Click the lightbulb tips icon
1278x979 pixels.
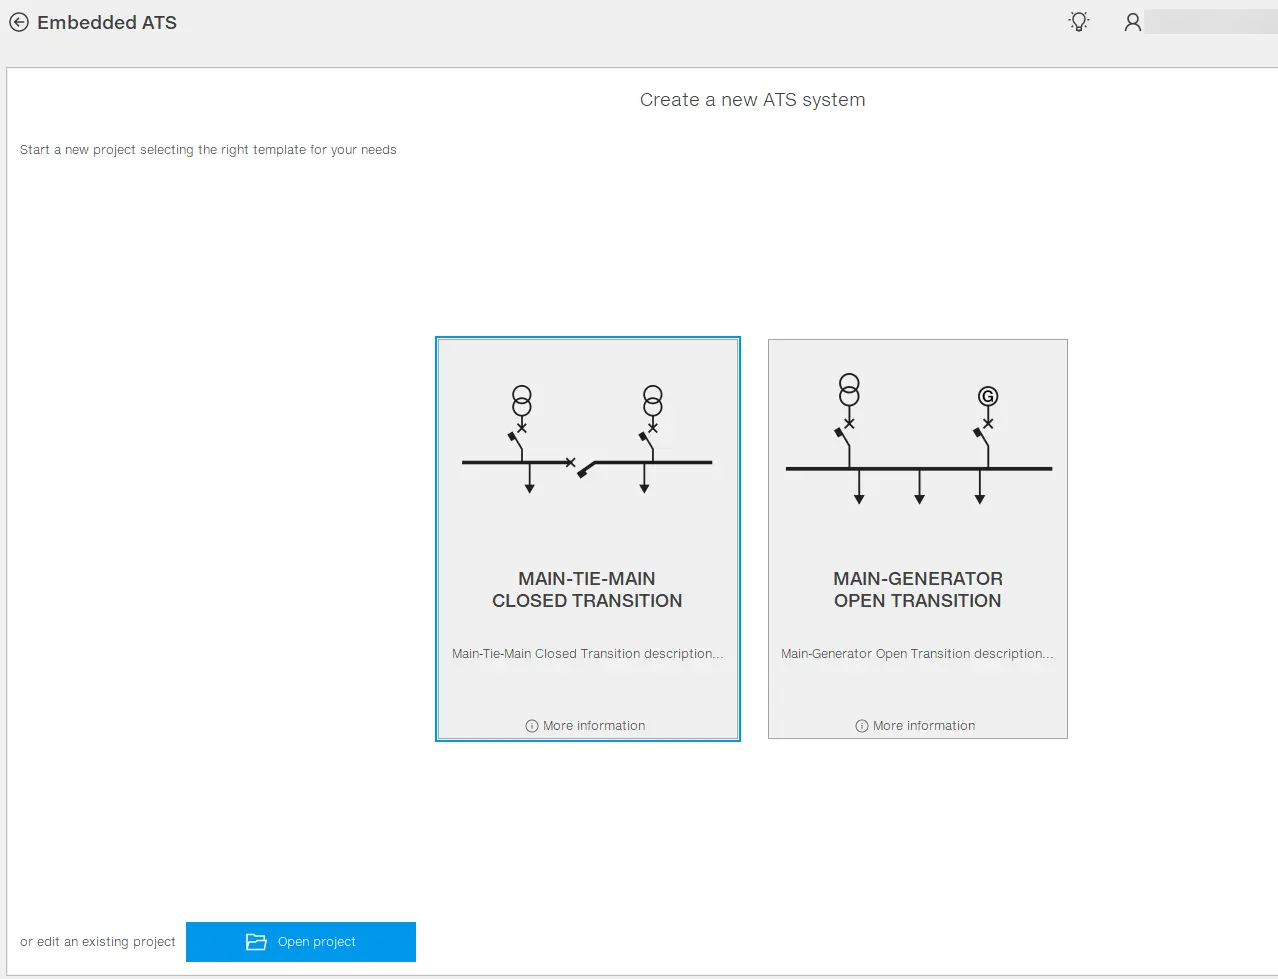(1079, 22)
